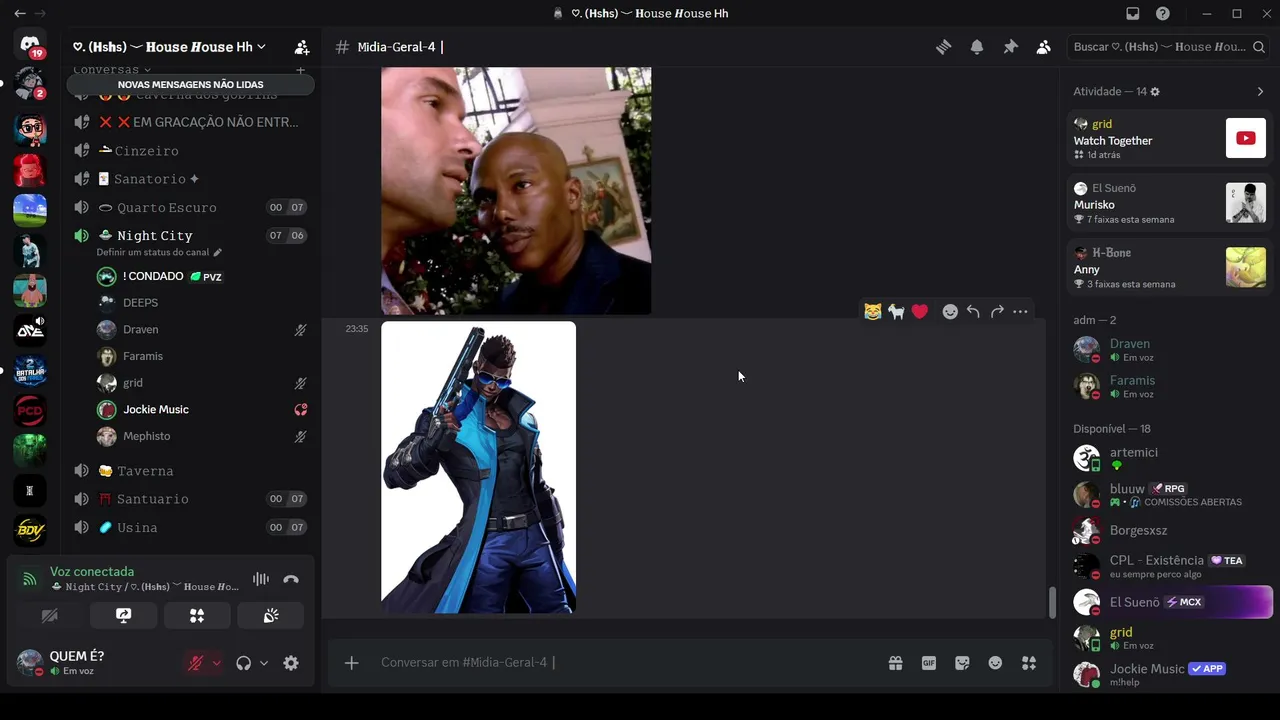
Task: Select the Night City voice channel
Action: (x=190, y=236)
